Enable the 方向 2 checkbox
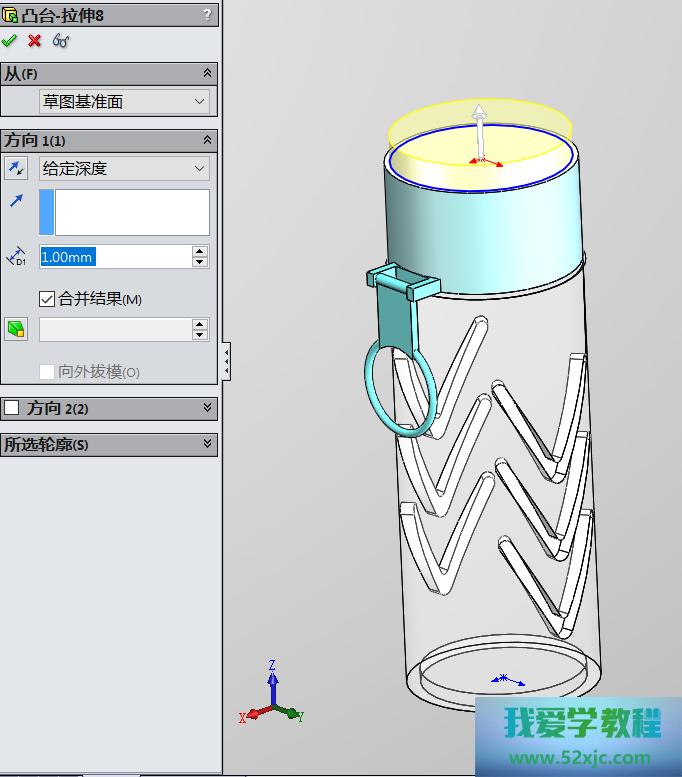This screenshot has width=682, height=777. coord(12,408)
